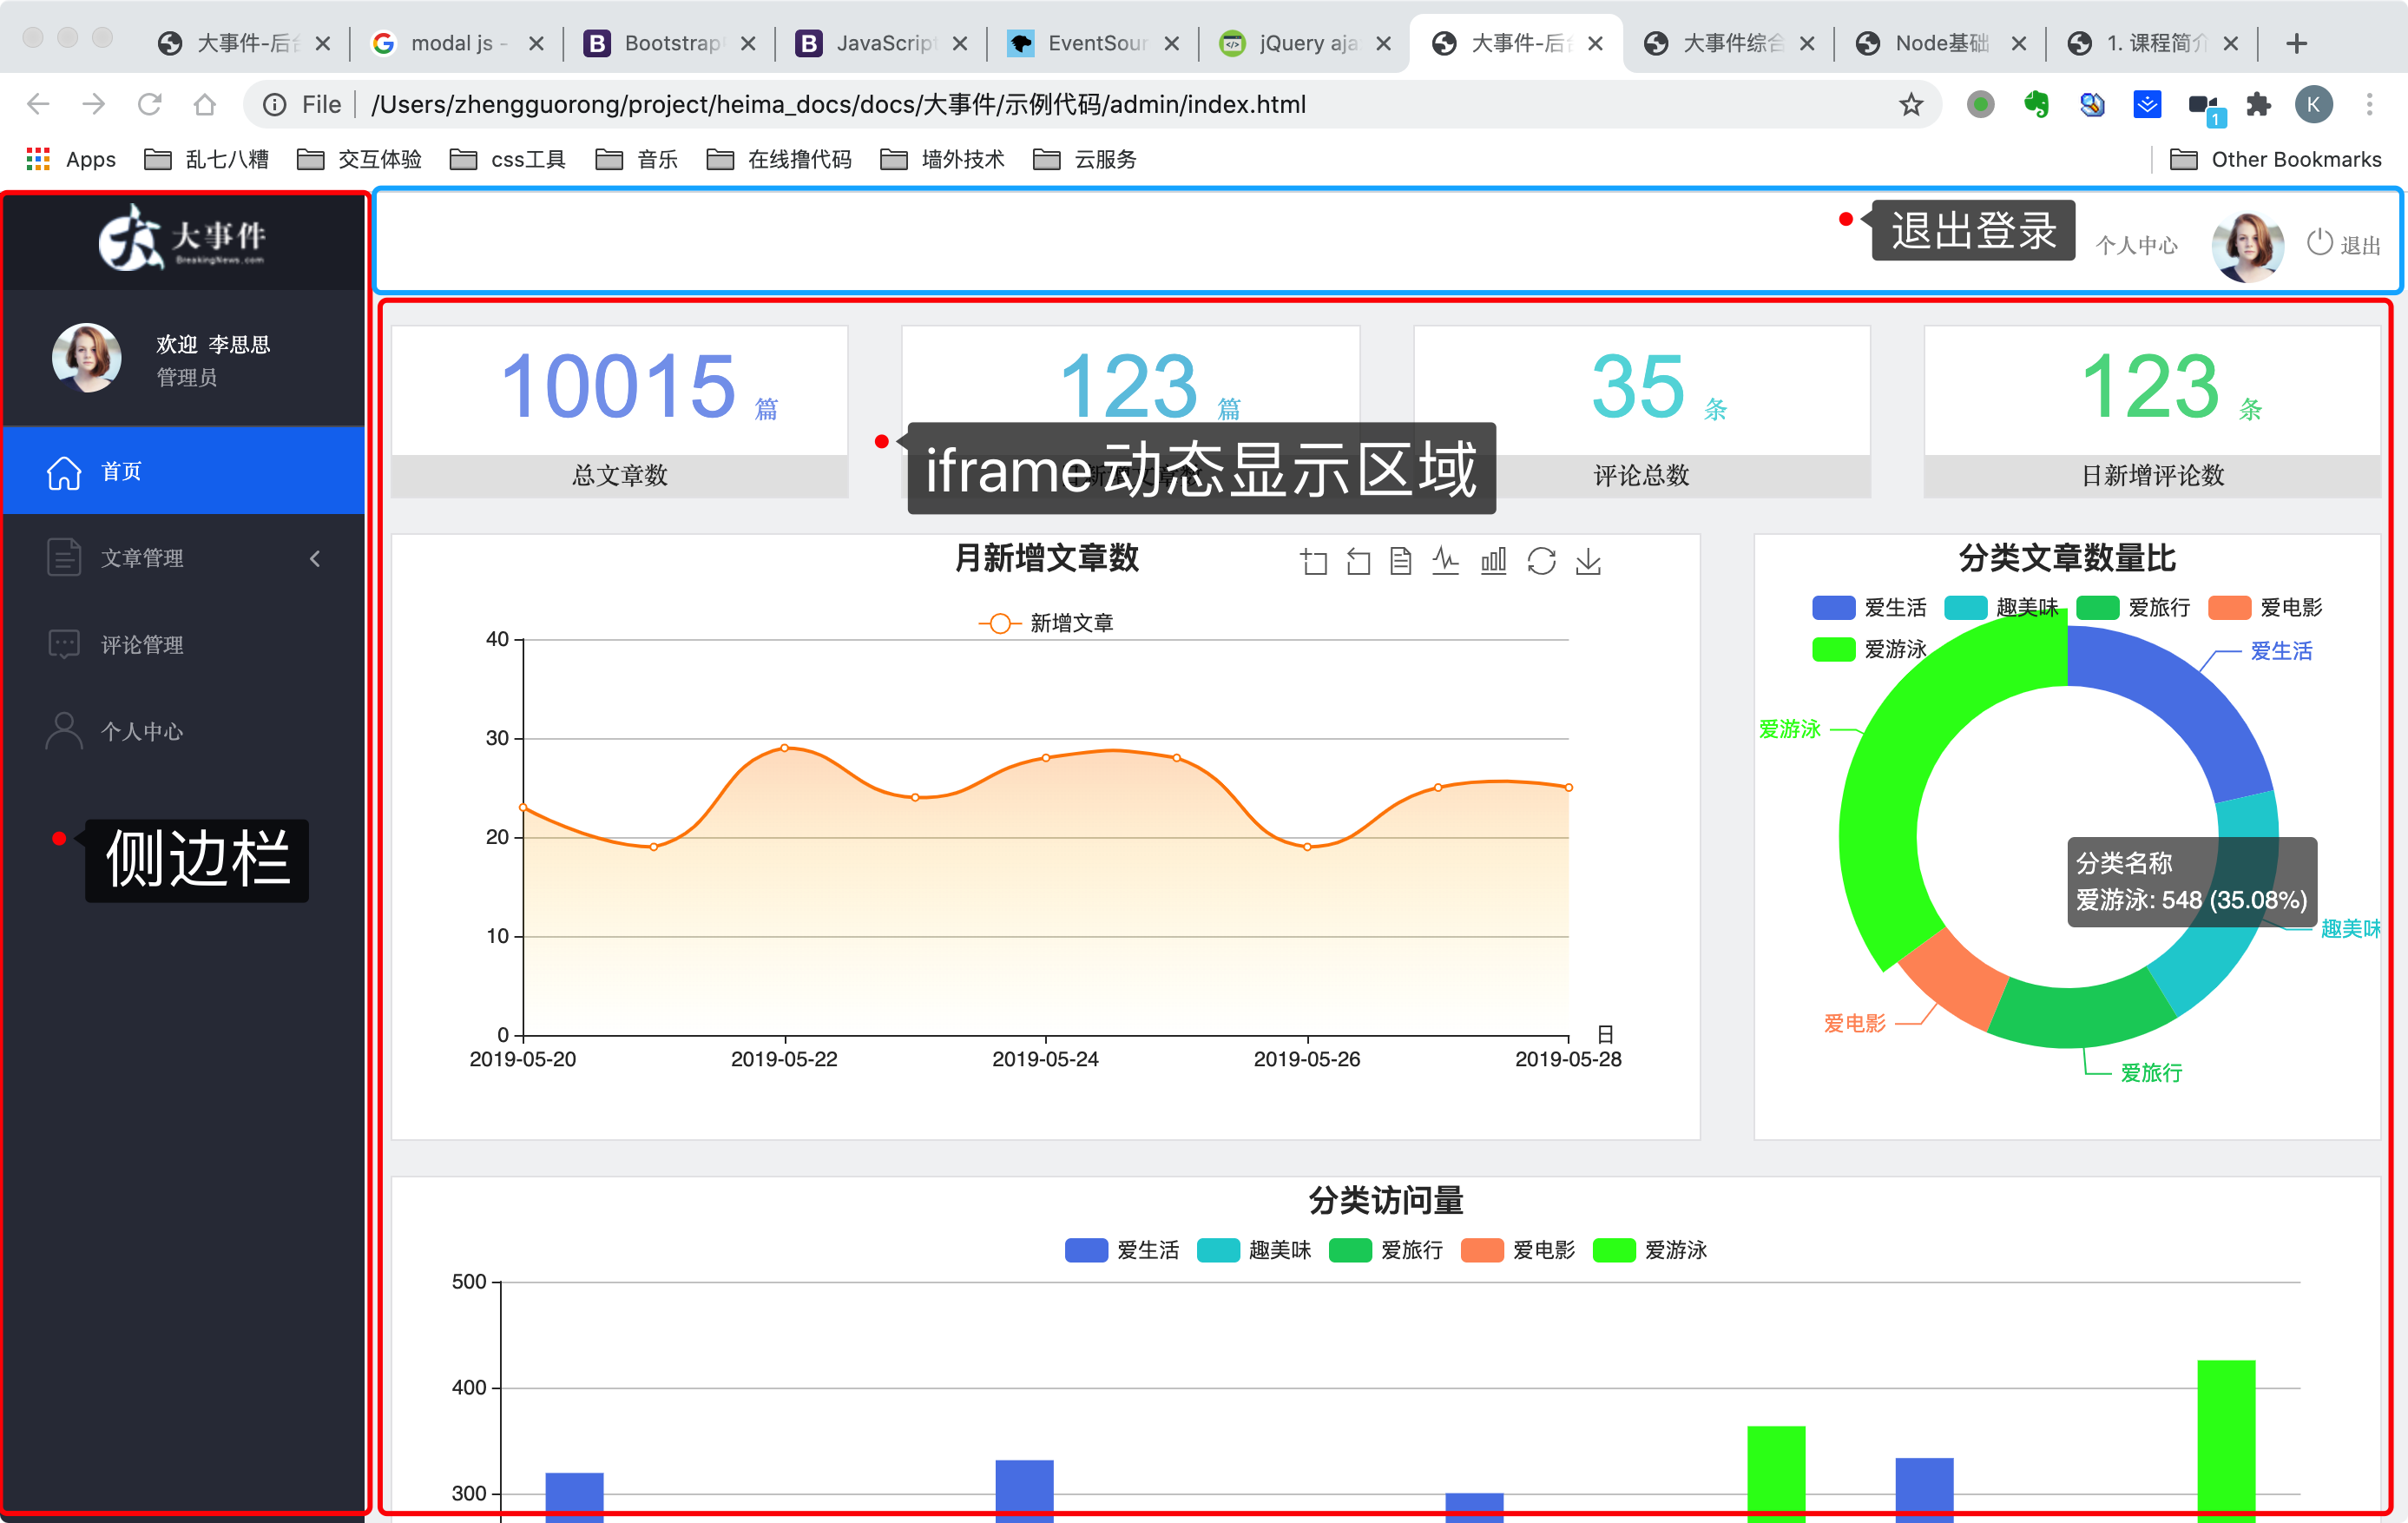The height and width of the screenshot is (1523, 2408).
Task: Open the Other Bookmarks folder
Action: [x=2276, y=159]
